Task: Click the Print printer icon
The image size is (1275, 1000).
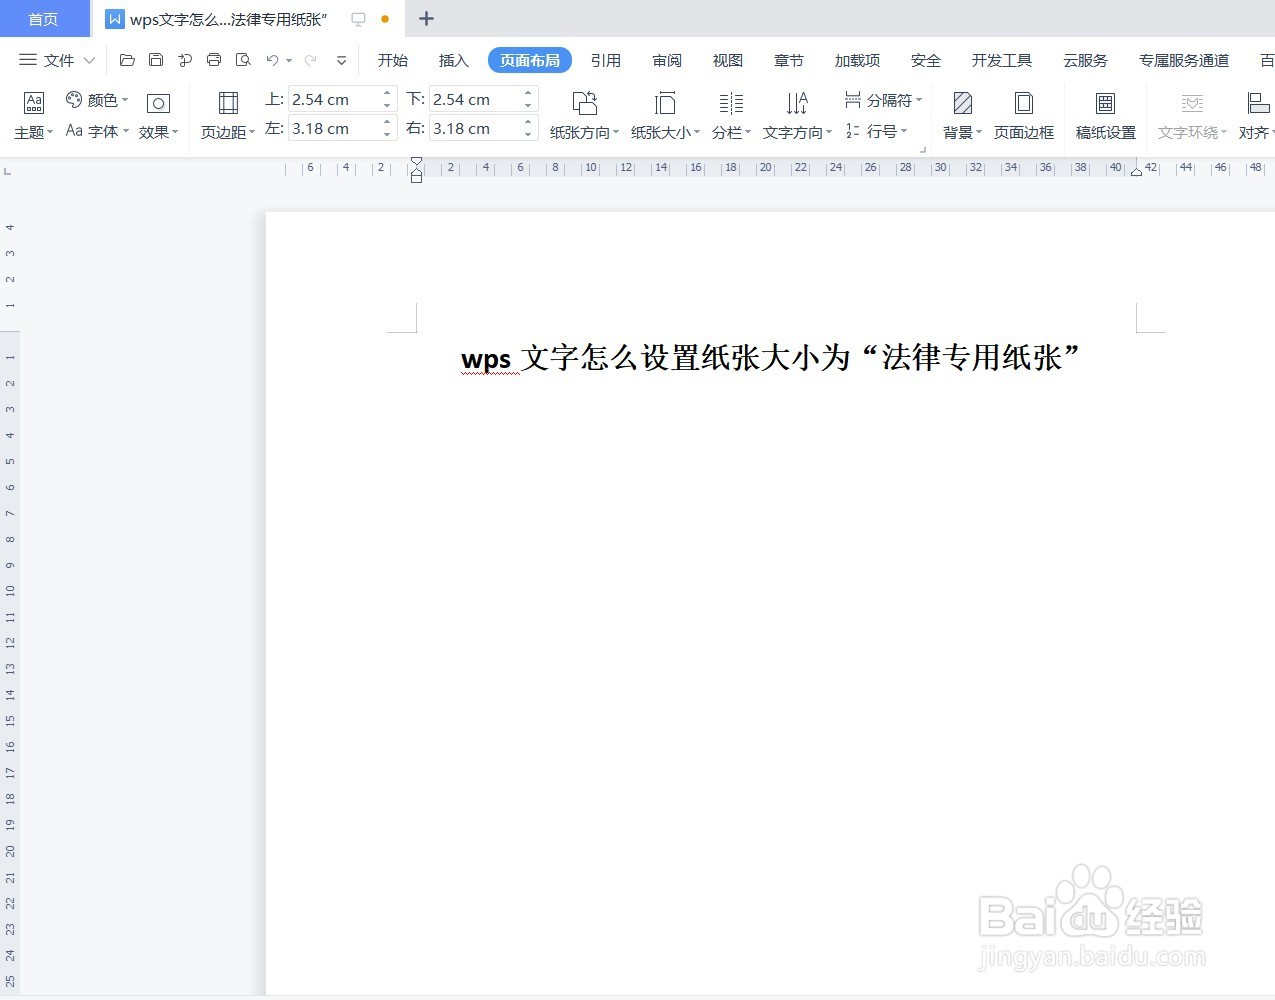Action: point(214,60)
